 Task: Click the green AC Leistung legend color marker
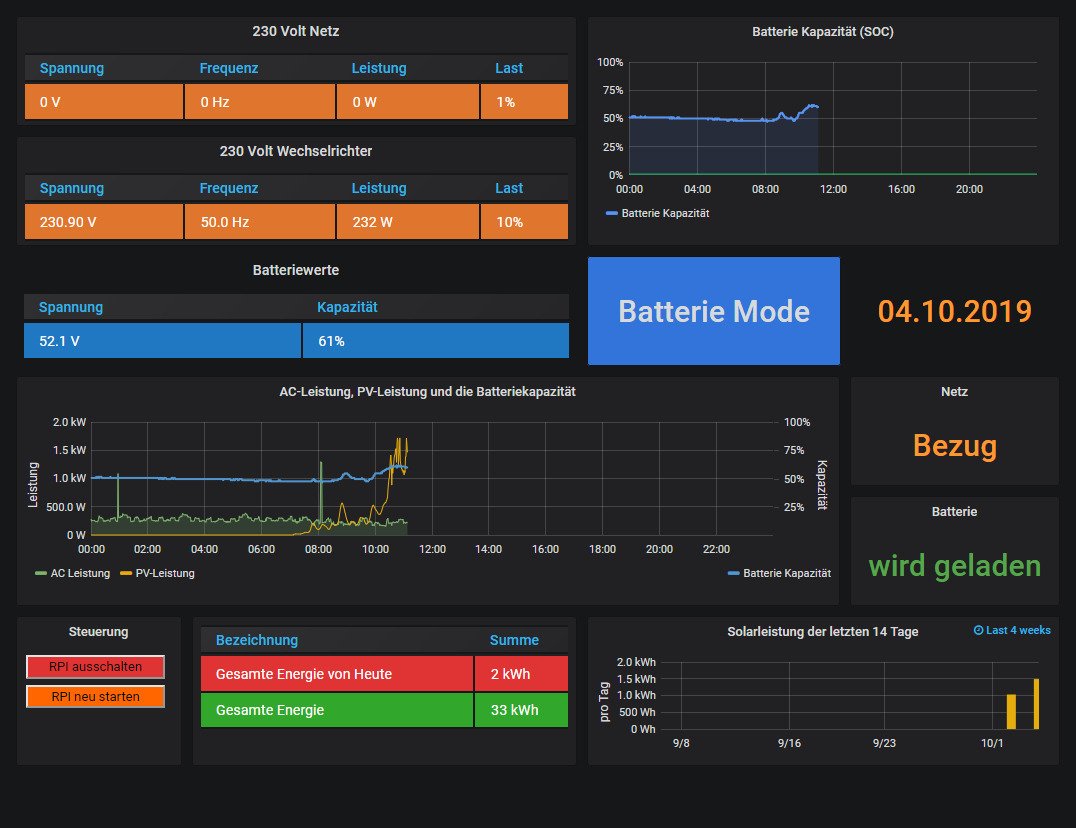tap(40, 574)
